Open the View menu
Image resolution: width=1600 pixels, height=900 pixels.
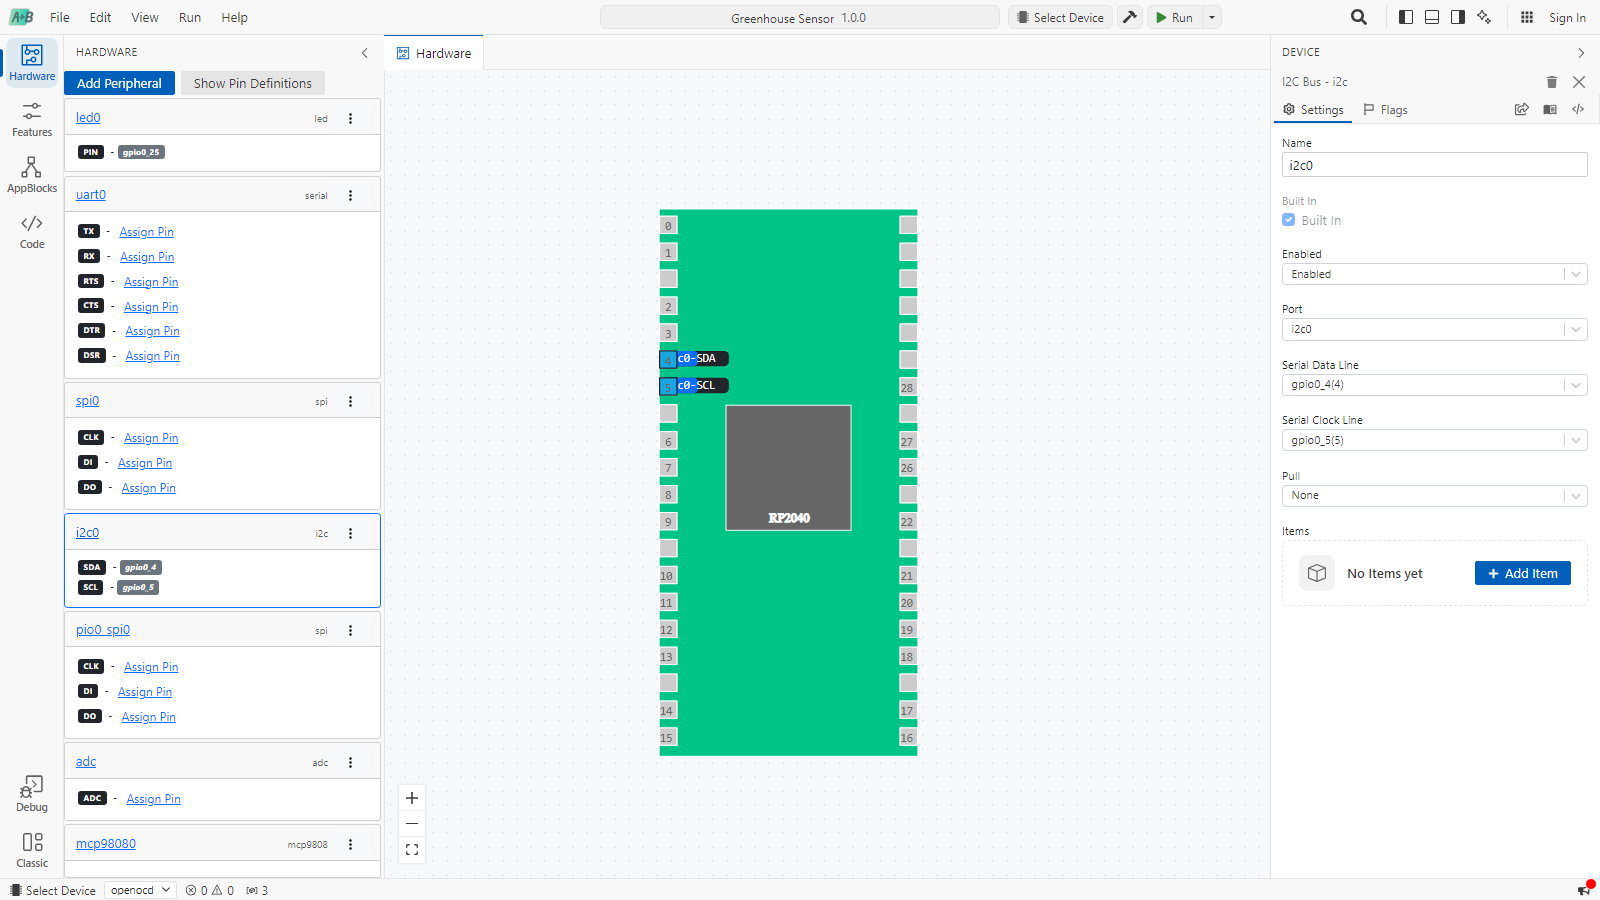pos(145,17)
